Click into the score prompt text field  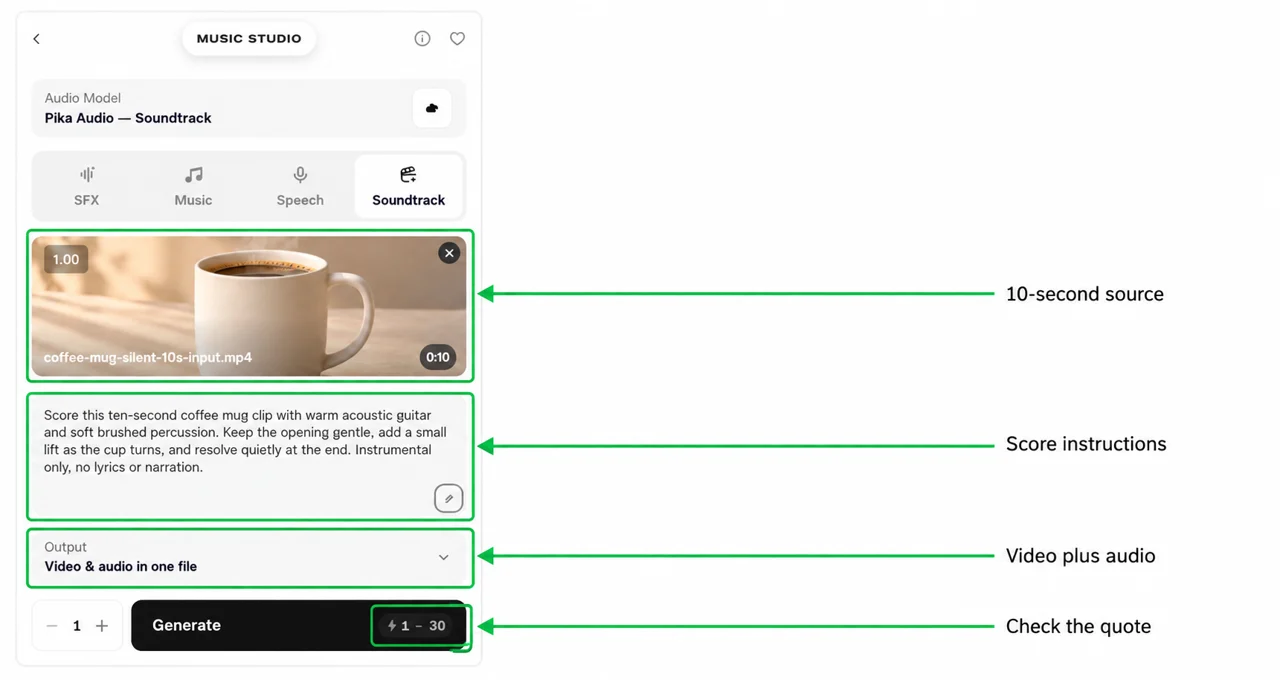pyautogui.click(x=249, y=456)
